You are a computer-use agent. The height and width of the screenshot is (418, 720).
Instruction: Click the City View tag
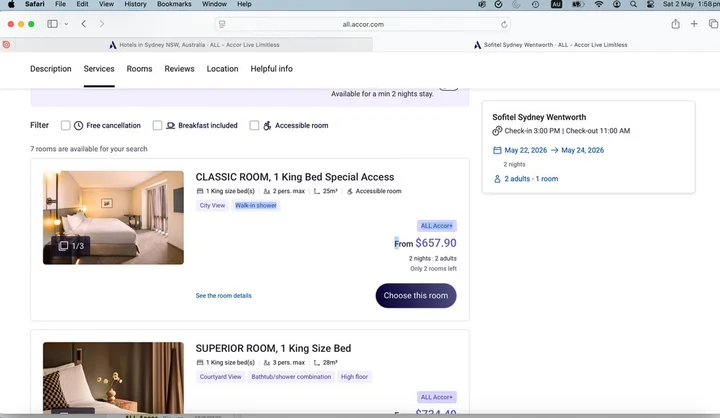(212, 205)
